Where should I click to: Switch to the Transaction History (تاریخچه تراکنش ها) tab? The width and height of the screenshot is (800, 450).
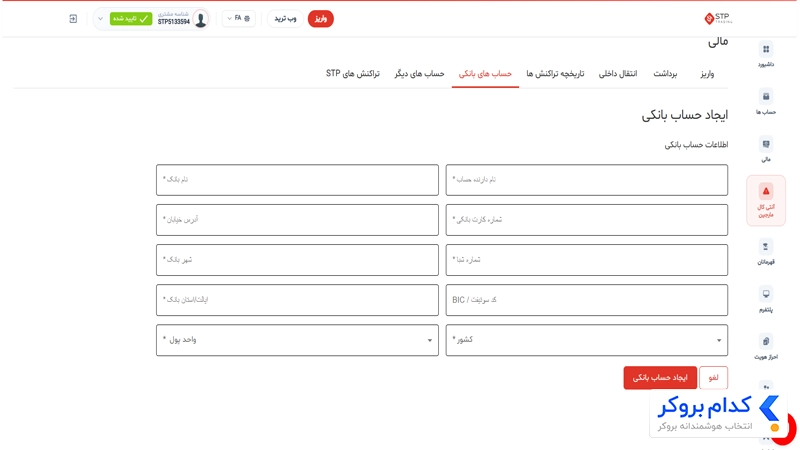tap(555, 74)
